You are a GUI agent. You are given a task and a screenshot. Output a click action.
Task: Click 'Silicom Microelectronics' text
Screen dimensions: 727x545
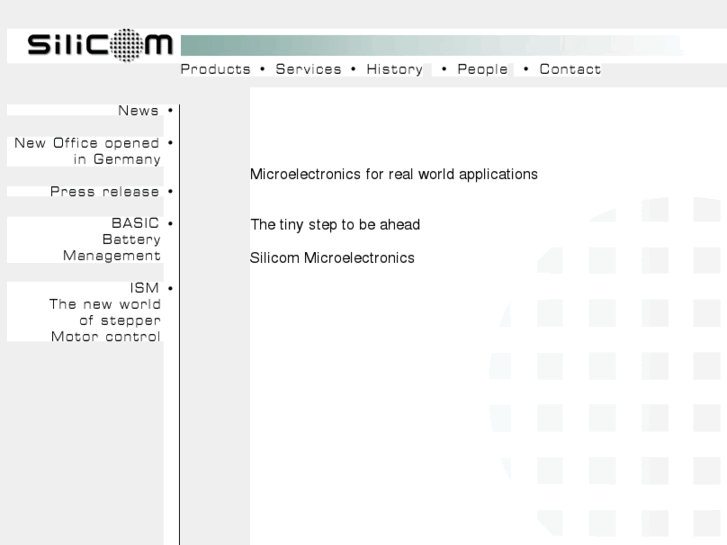coord(332,258)
